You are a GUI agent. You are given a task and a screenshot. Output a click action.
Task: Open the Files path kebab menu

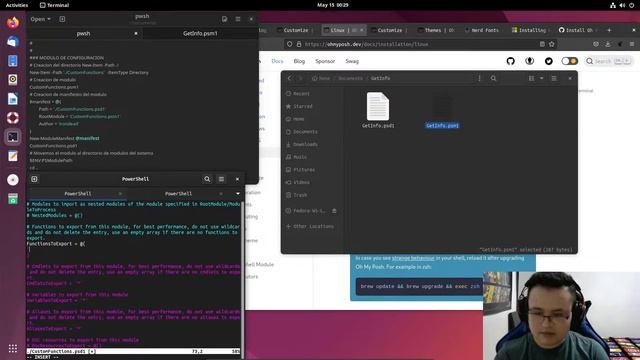tap(479, 78)
